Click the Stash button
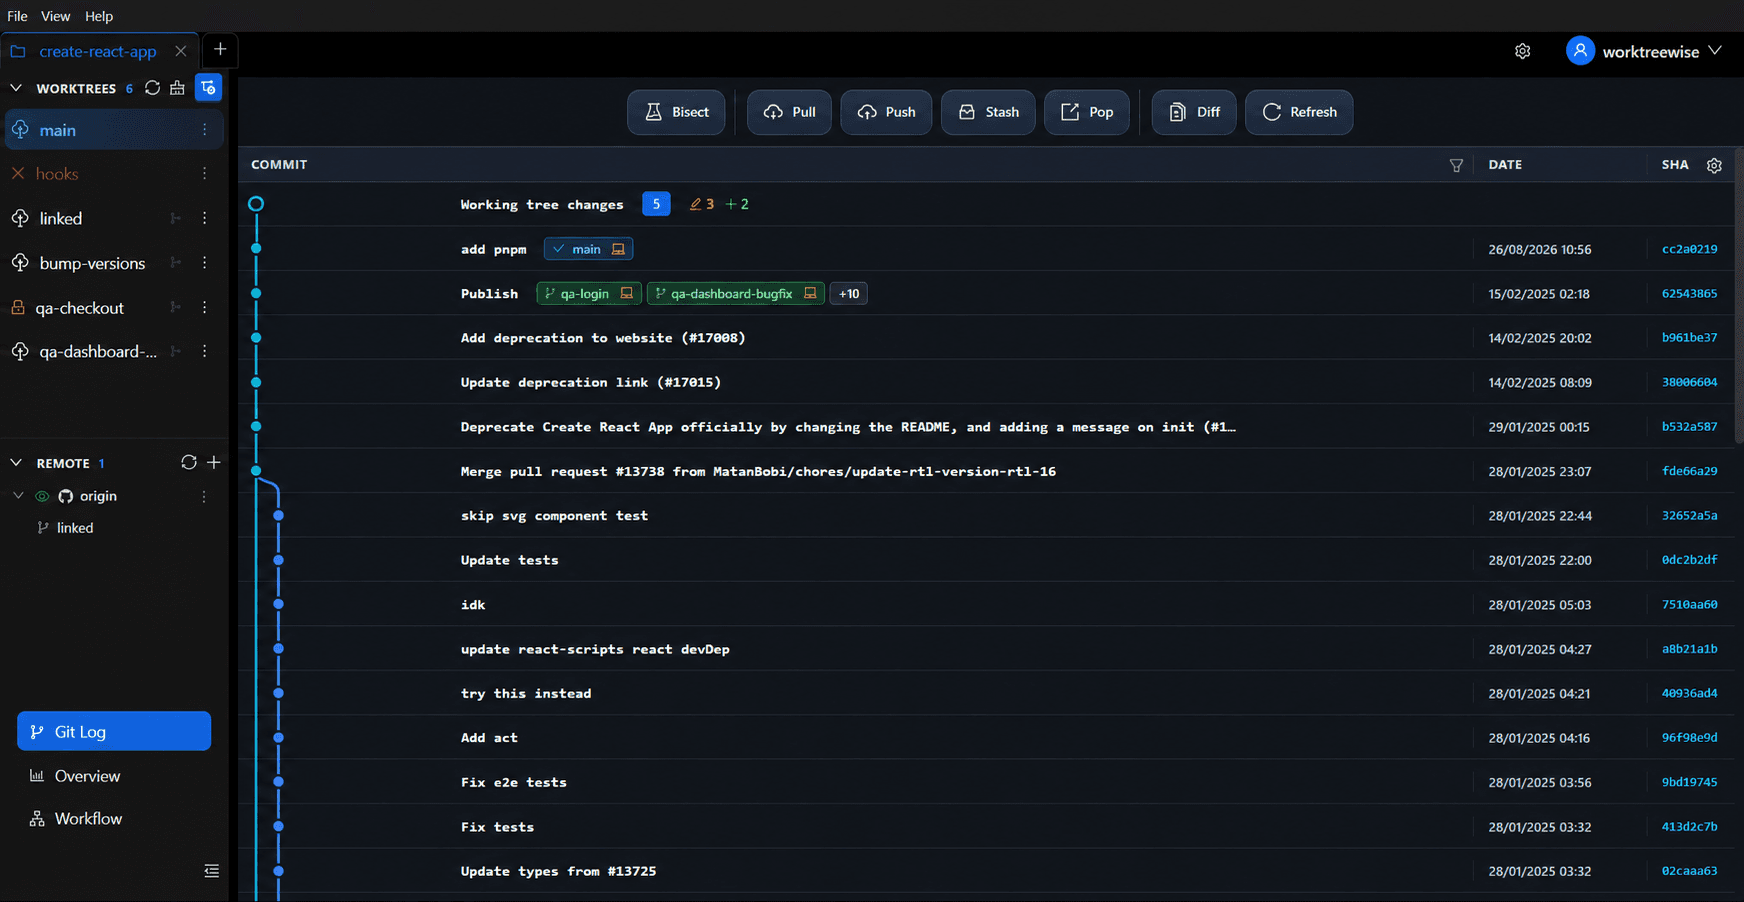Image resolution: width=1744 pixels, height=902 pixels. 988,112
